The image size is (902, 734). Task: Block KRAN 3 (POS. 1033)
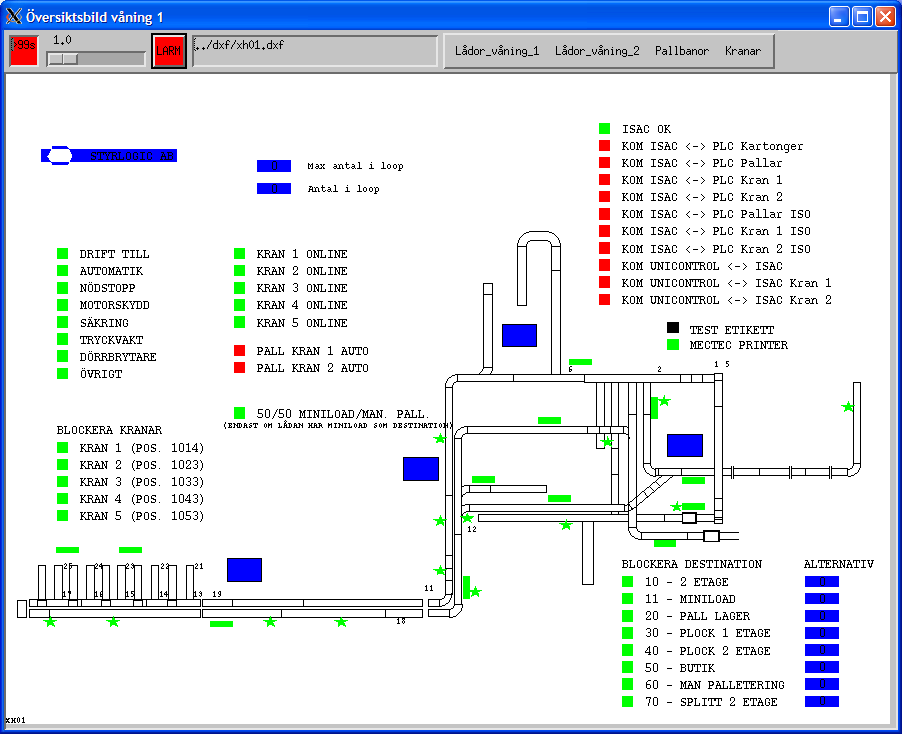point(63,481)
